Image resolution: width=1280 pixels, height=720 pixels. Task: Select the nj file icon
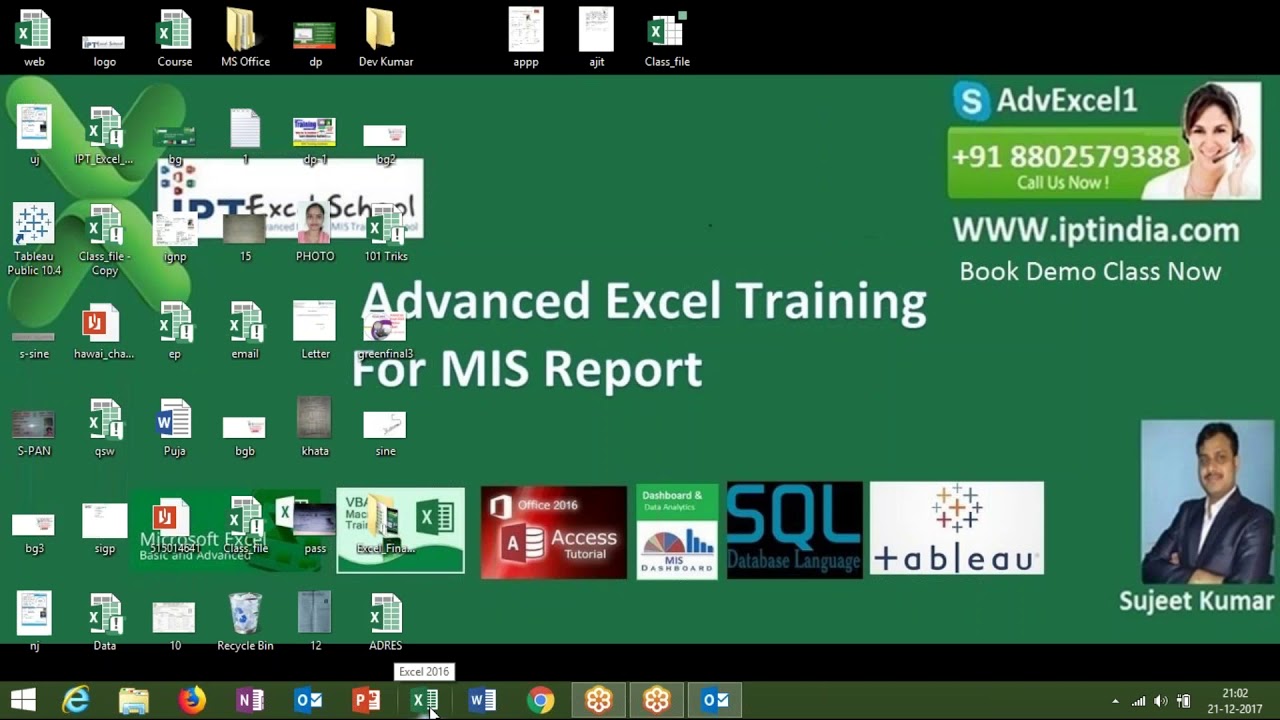(34, 622)
